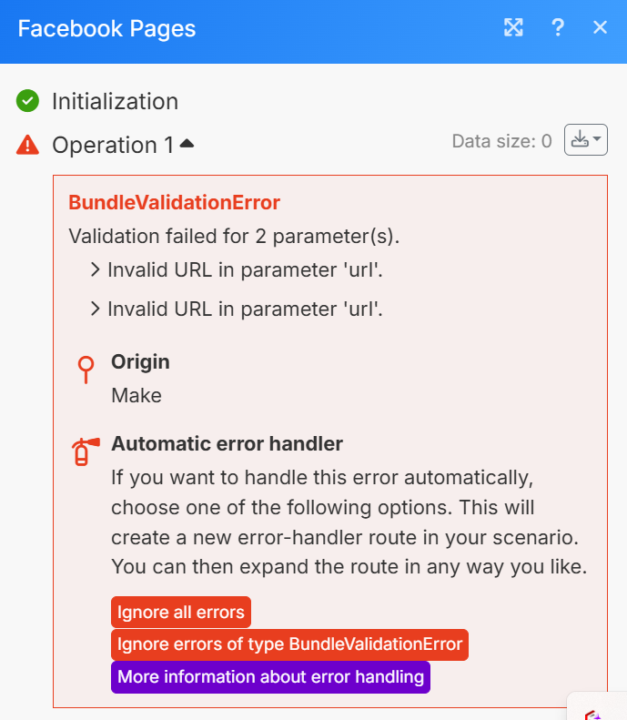Collapse Operation 1 with the arrow
The image size is (627, 720).
pyautogui.click(x=186, y=144)
